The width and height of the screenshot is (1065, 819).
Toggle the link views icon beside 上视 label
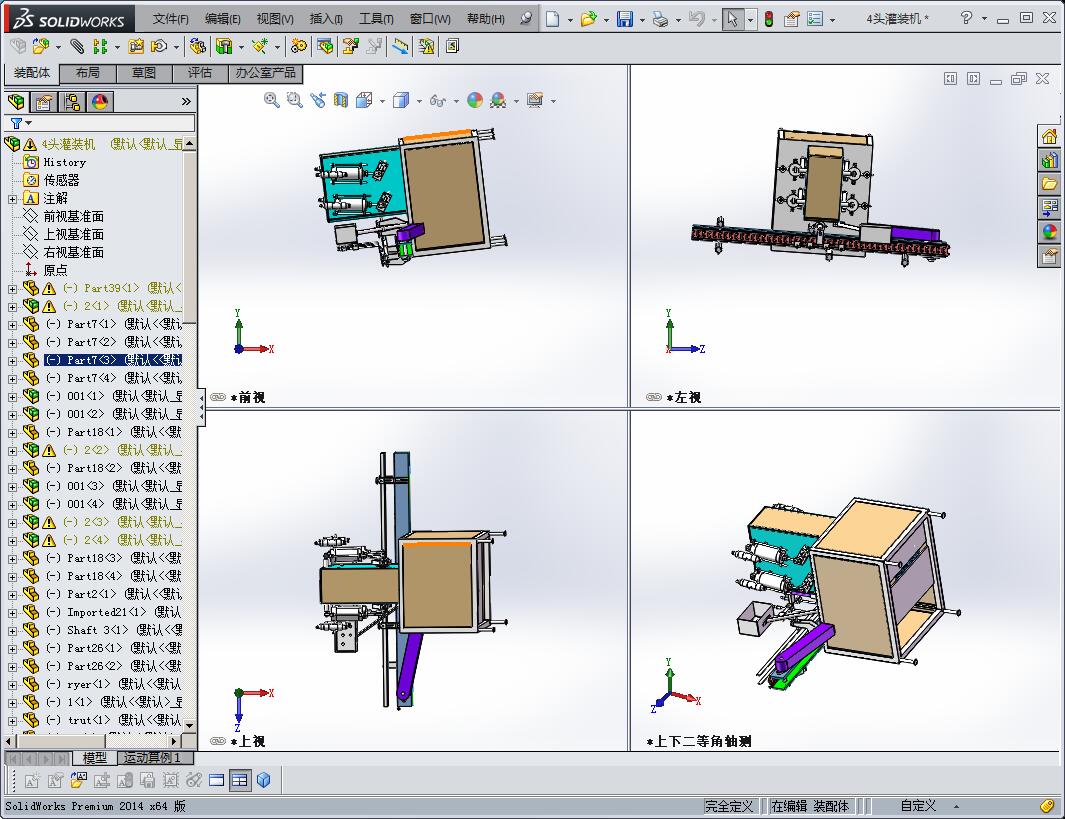[218, 741]
